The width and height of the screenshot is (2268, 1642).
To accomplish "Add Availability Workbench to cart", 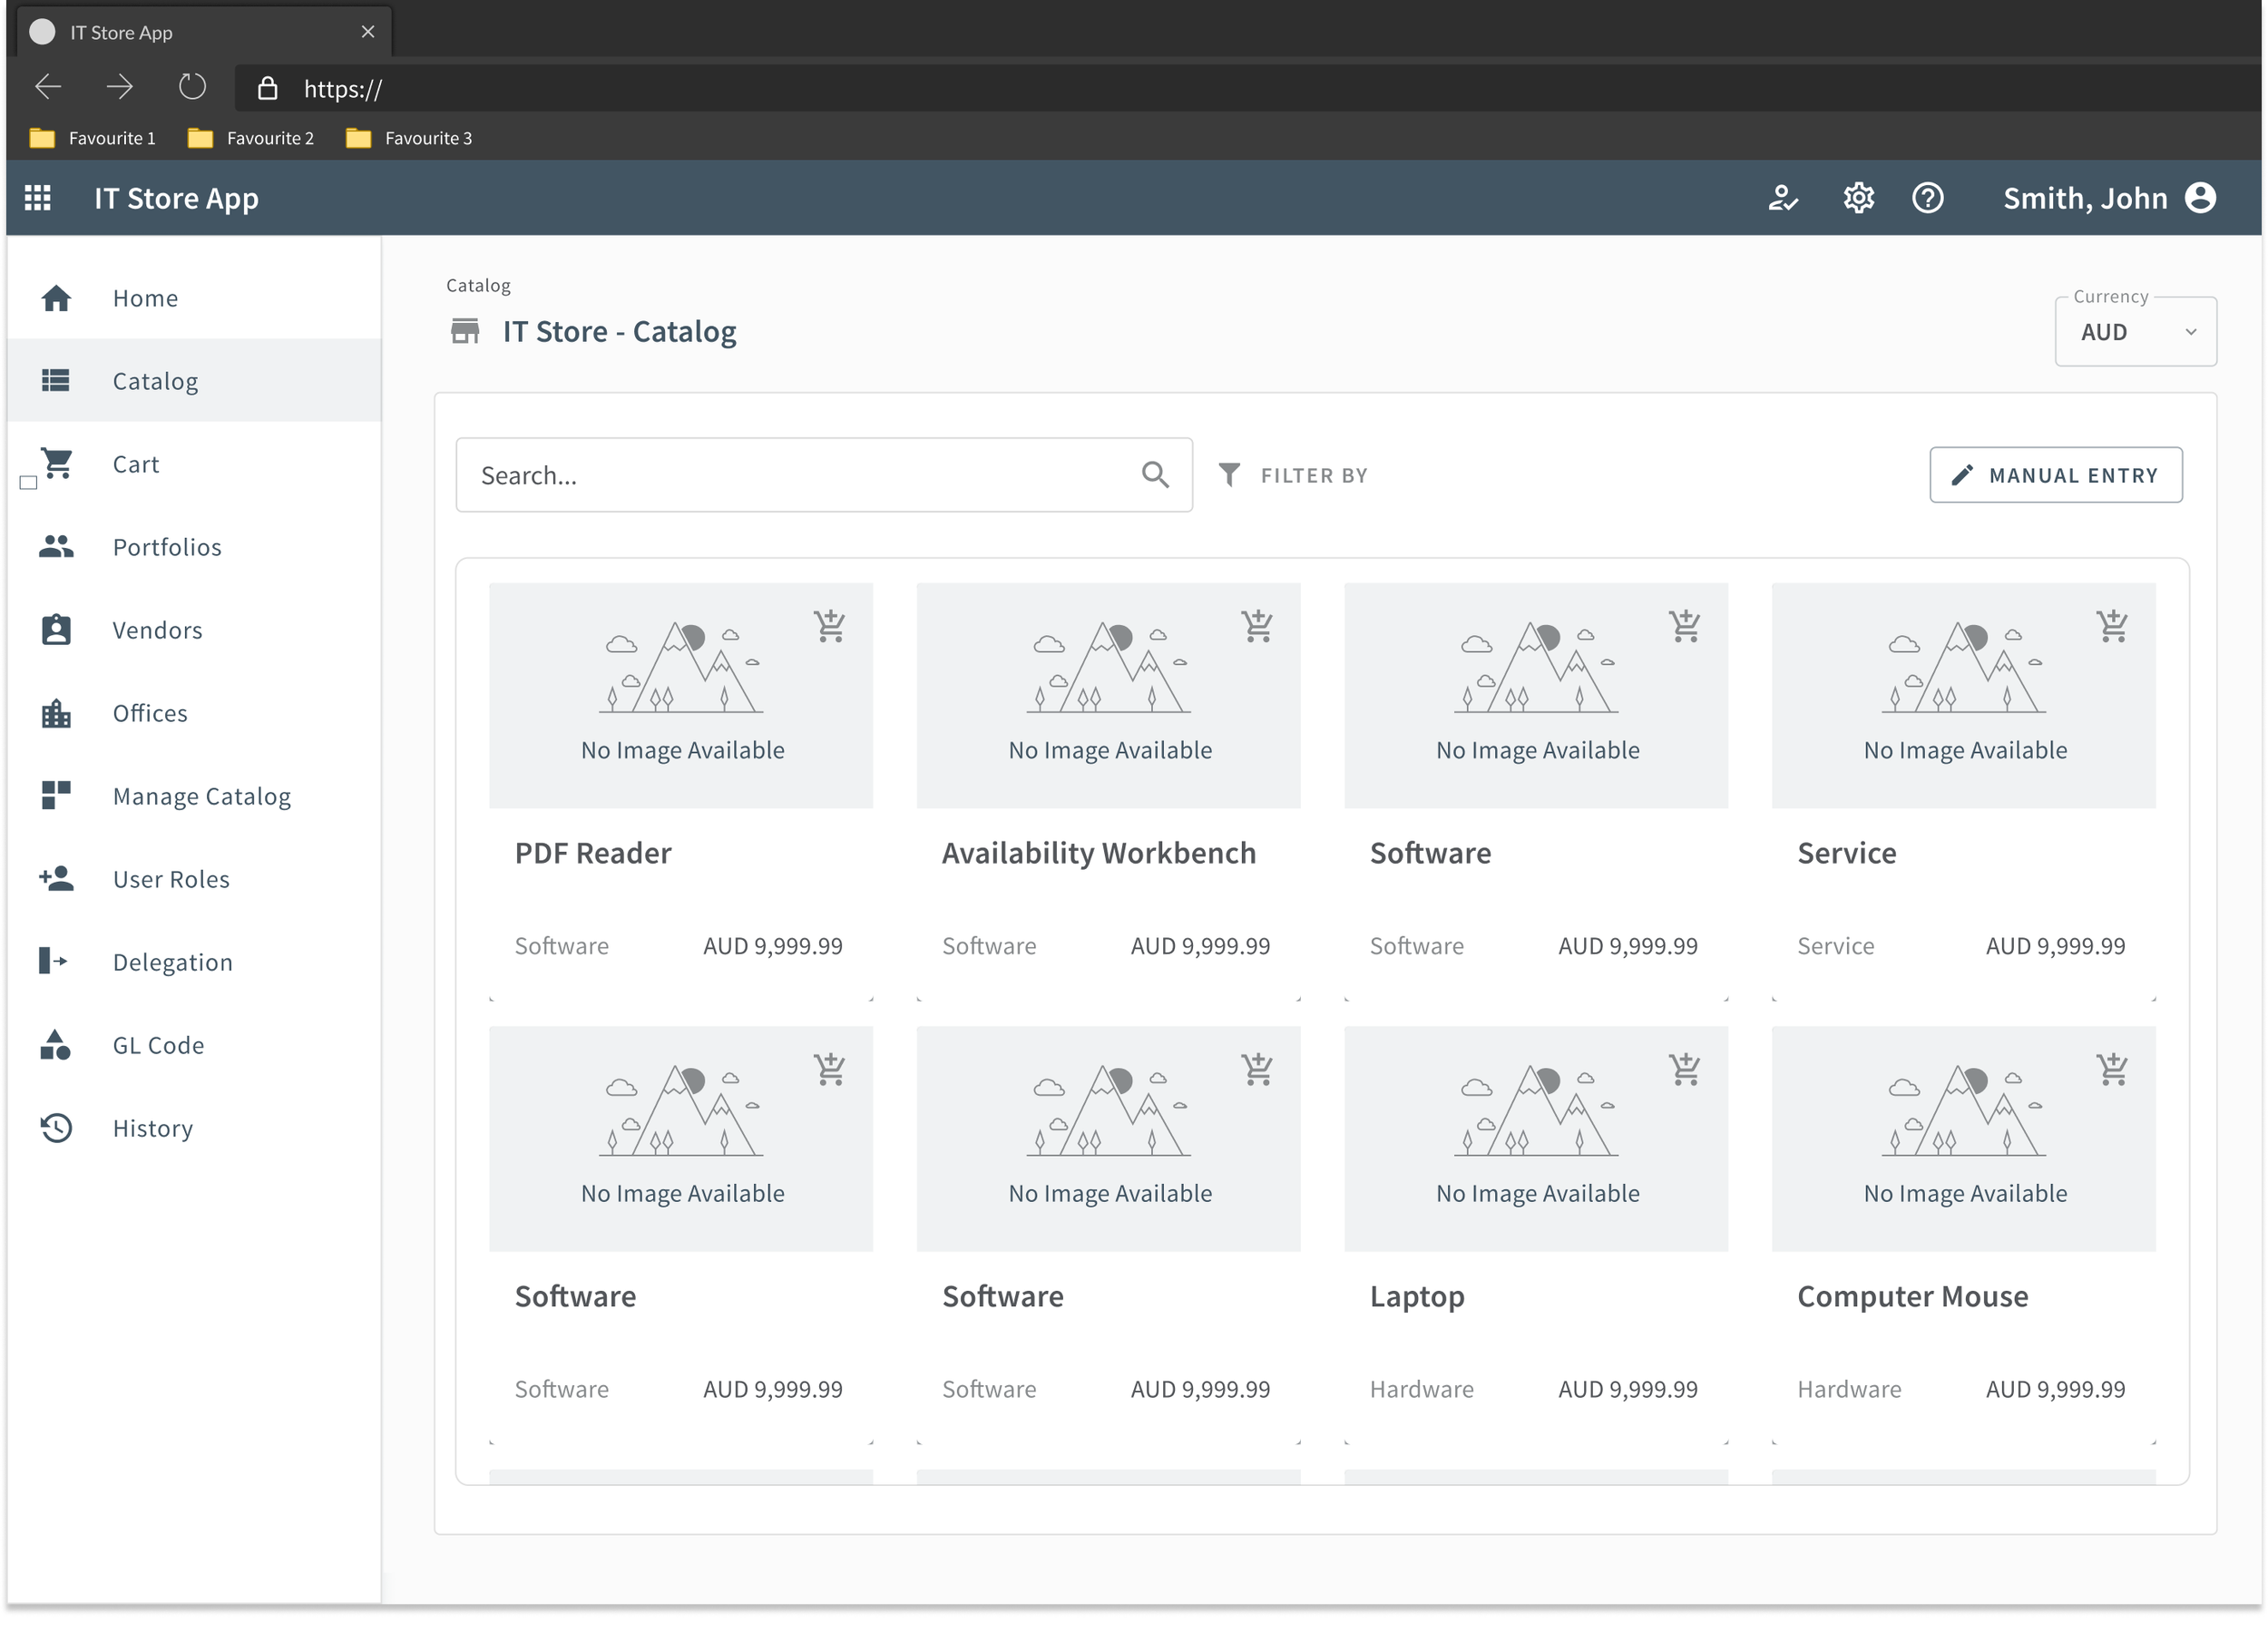I will pyautogui.click(x=1257, y=626).
